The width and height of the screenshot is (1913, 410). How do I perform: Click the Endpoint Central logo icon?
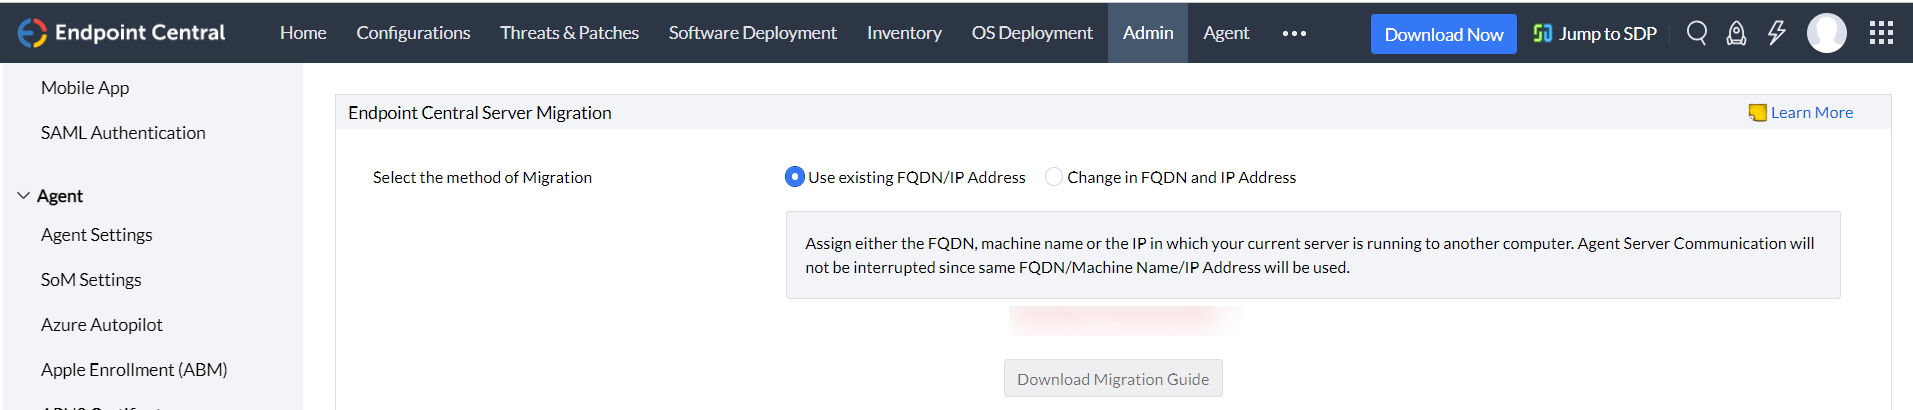[x=32, y=33]
